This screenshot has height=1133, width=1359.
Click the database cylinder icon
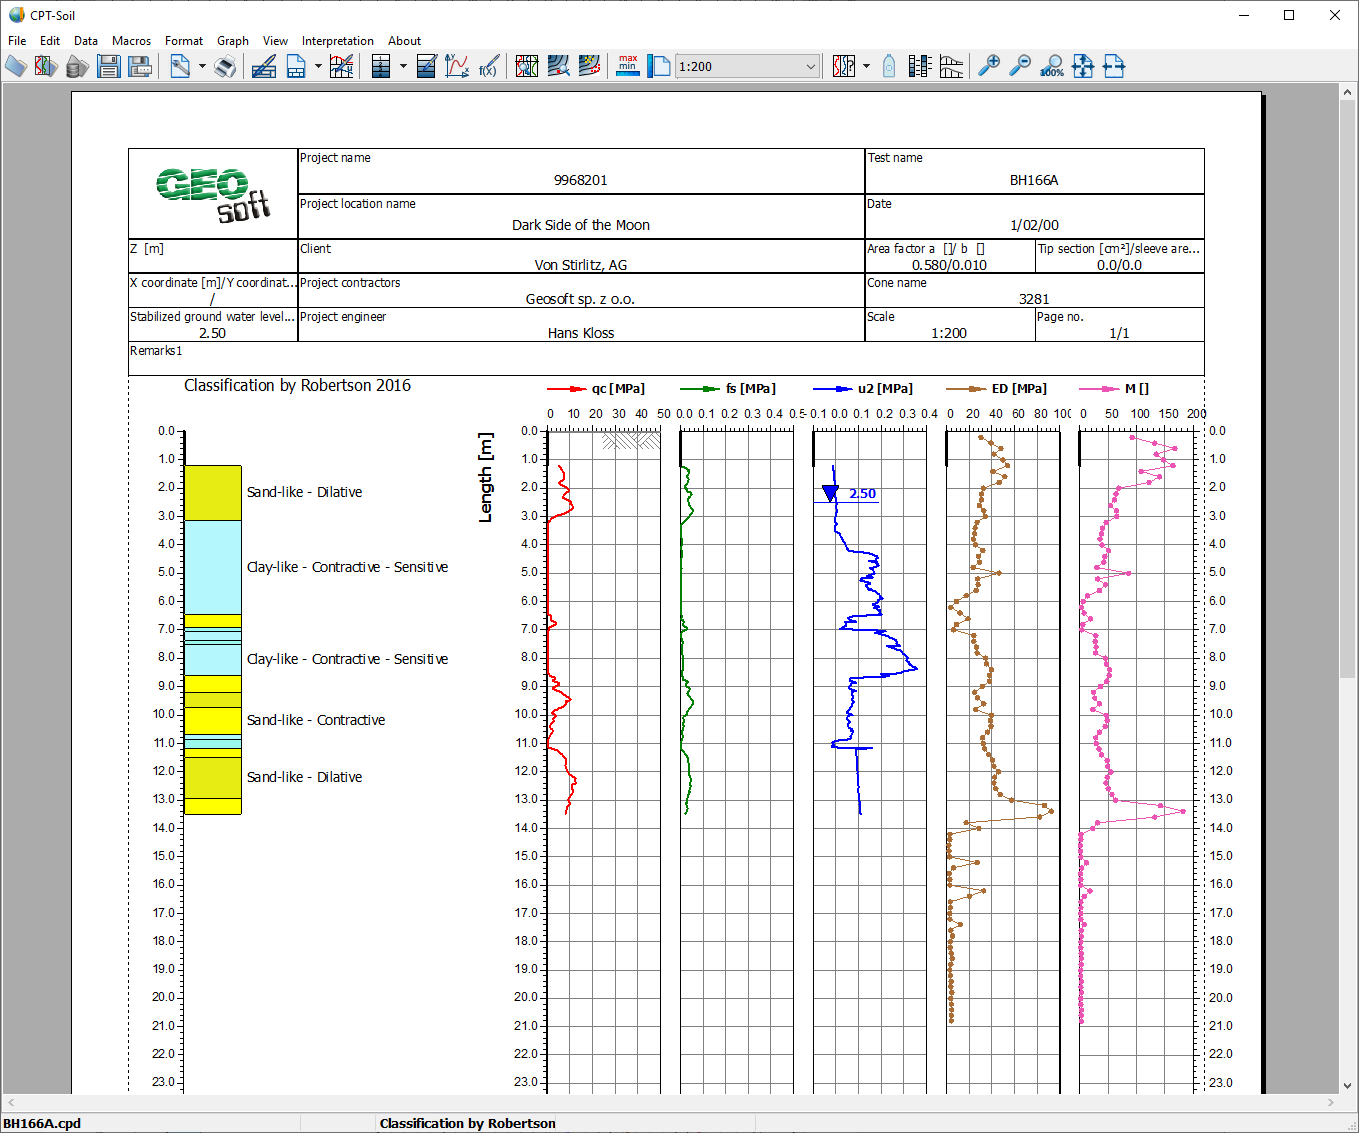click(x=77, y=67)
